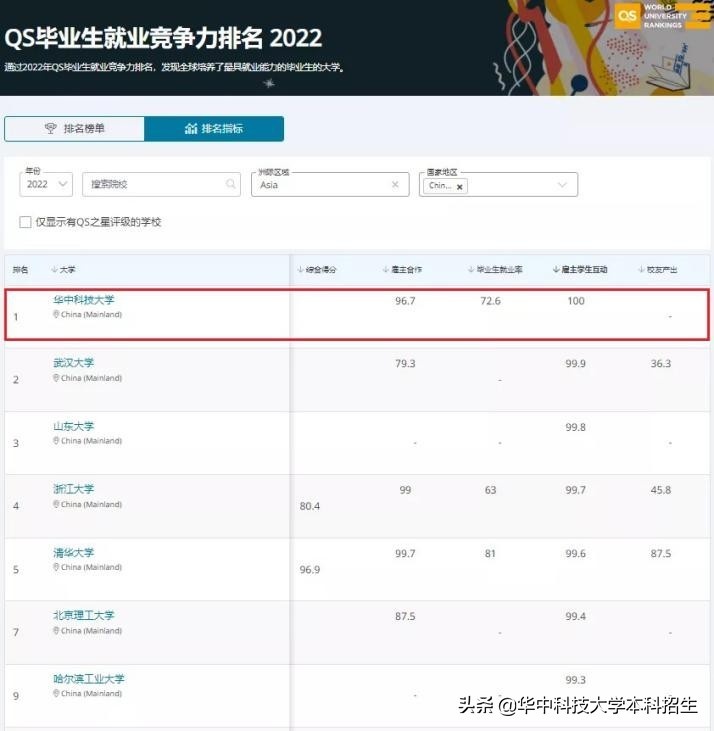Select 清华大学 overall score 96.9
Screen dimensions: 714x731
point(309,569)
